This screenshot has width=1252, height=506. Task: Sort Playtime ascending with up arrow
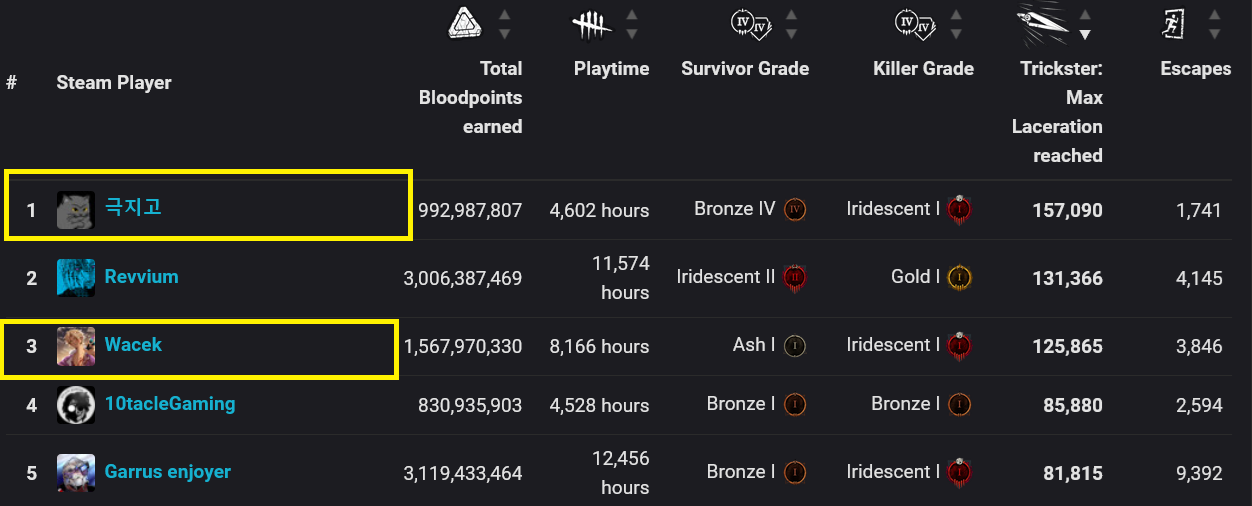click(x=631, y=15)
